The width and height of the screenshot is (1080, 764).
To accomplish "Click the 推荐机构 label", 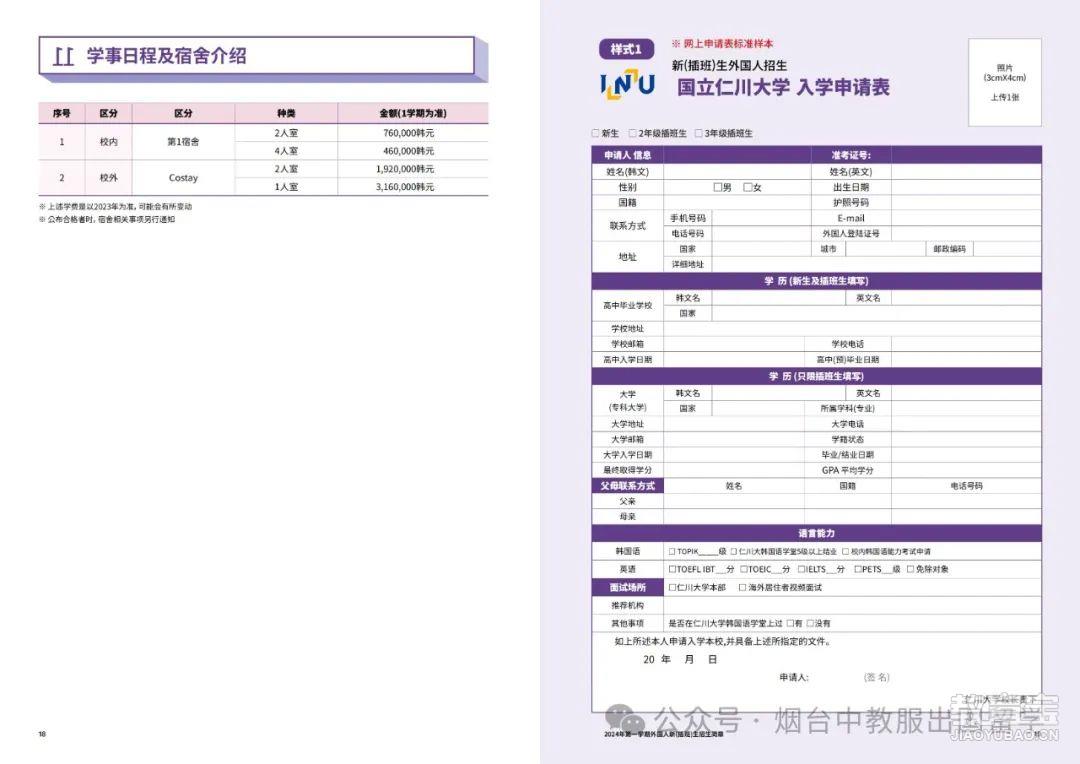I will coord(627,606).
